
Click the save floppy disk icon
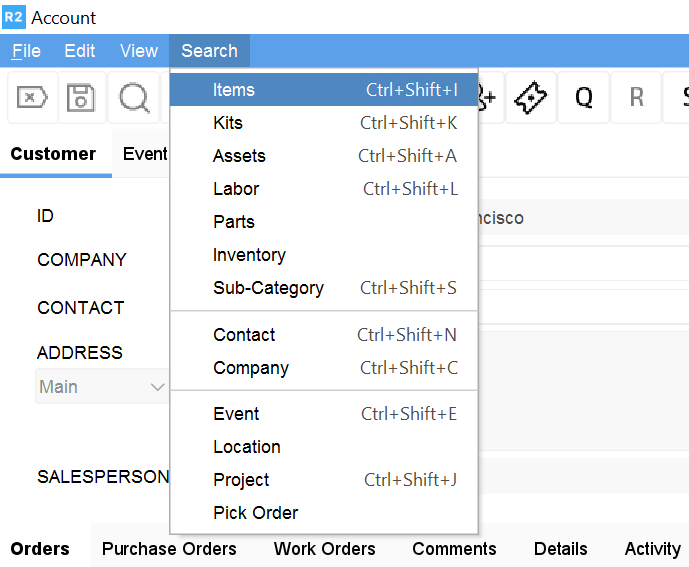coord(81,97)
